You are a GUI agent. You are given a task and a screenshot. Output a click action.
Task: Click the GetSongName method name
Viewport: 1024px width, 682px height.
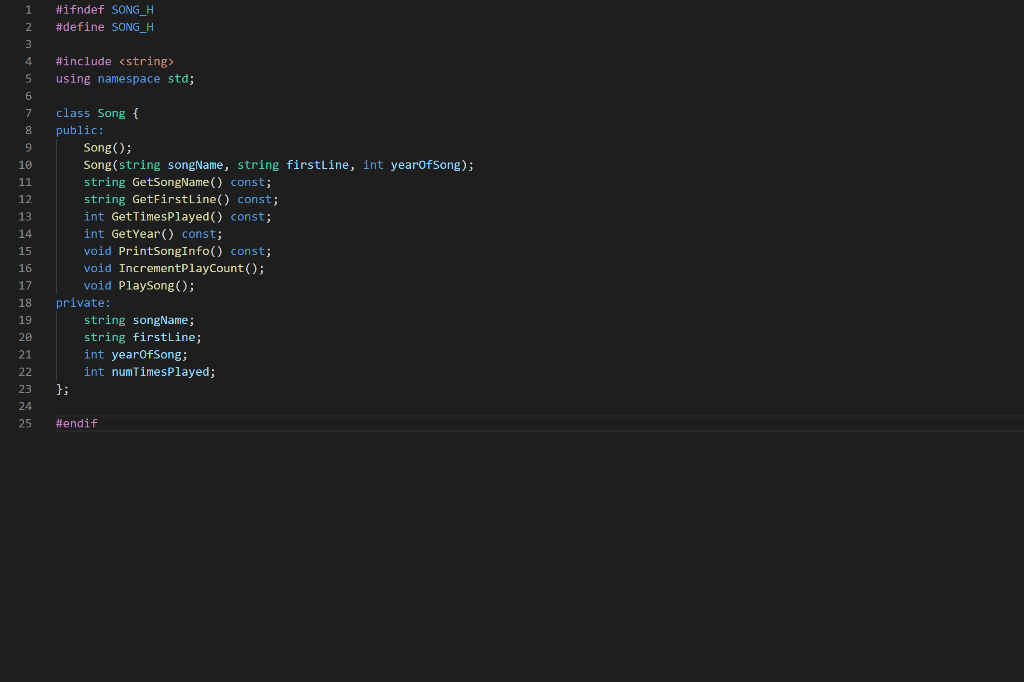(x=164, y=181)
